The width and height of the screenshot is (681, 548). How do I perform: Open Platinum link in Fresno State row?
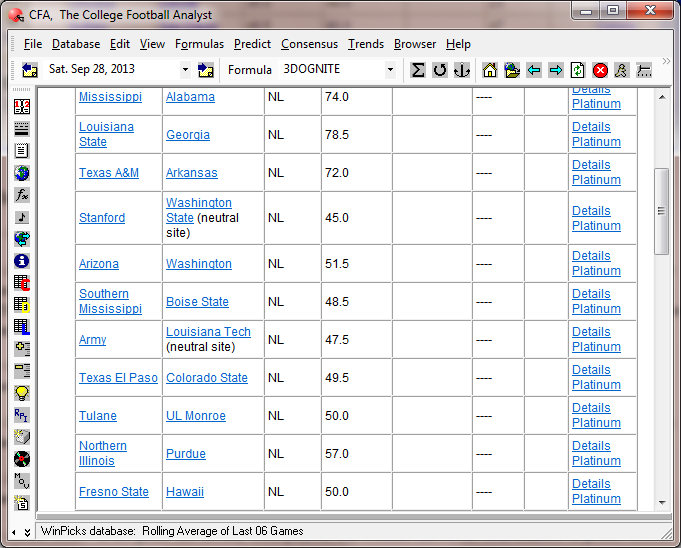pyautogui.click(x=596, y=499)
